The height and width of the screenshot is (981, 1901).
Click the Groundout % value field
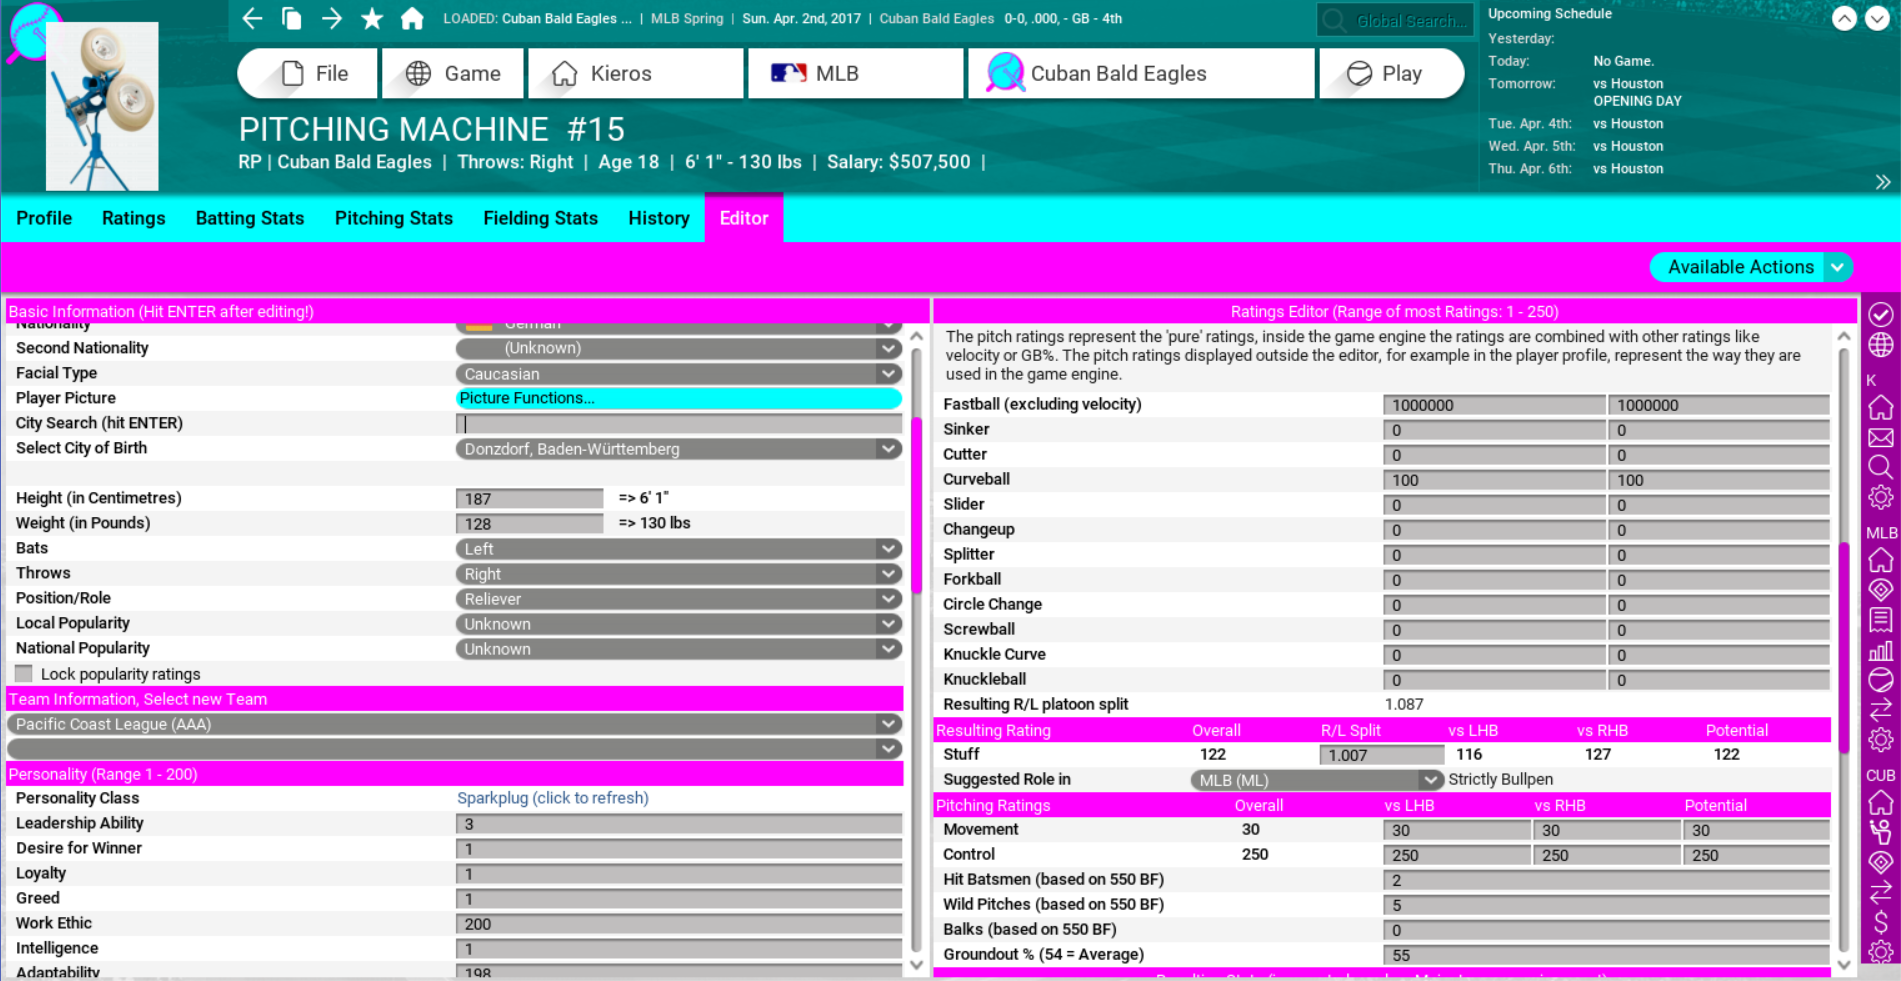click(1607, 955)
